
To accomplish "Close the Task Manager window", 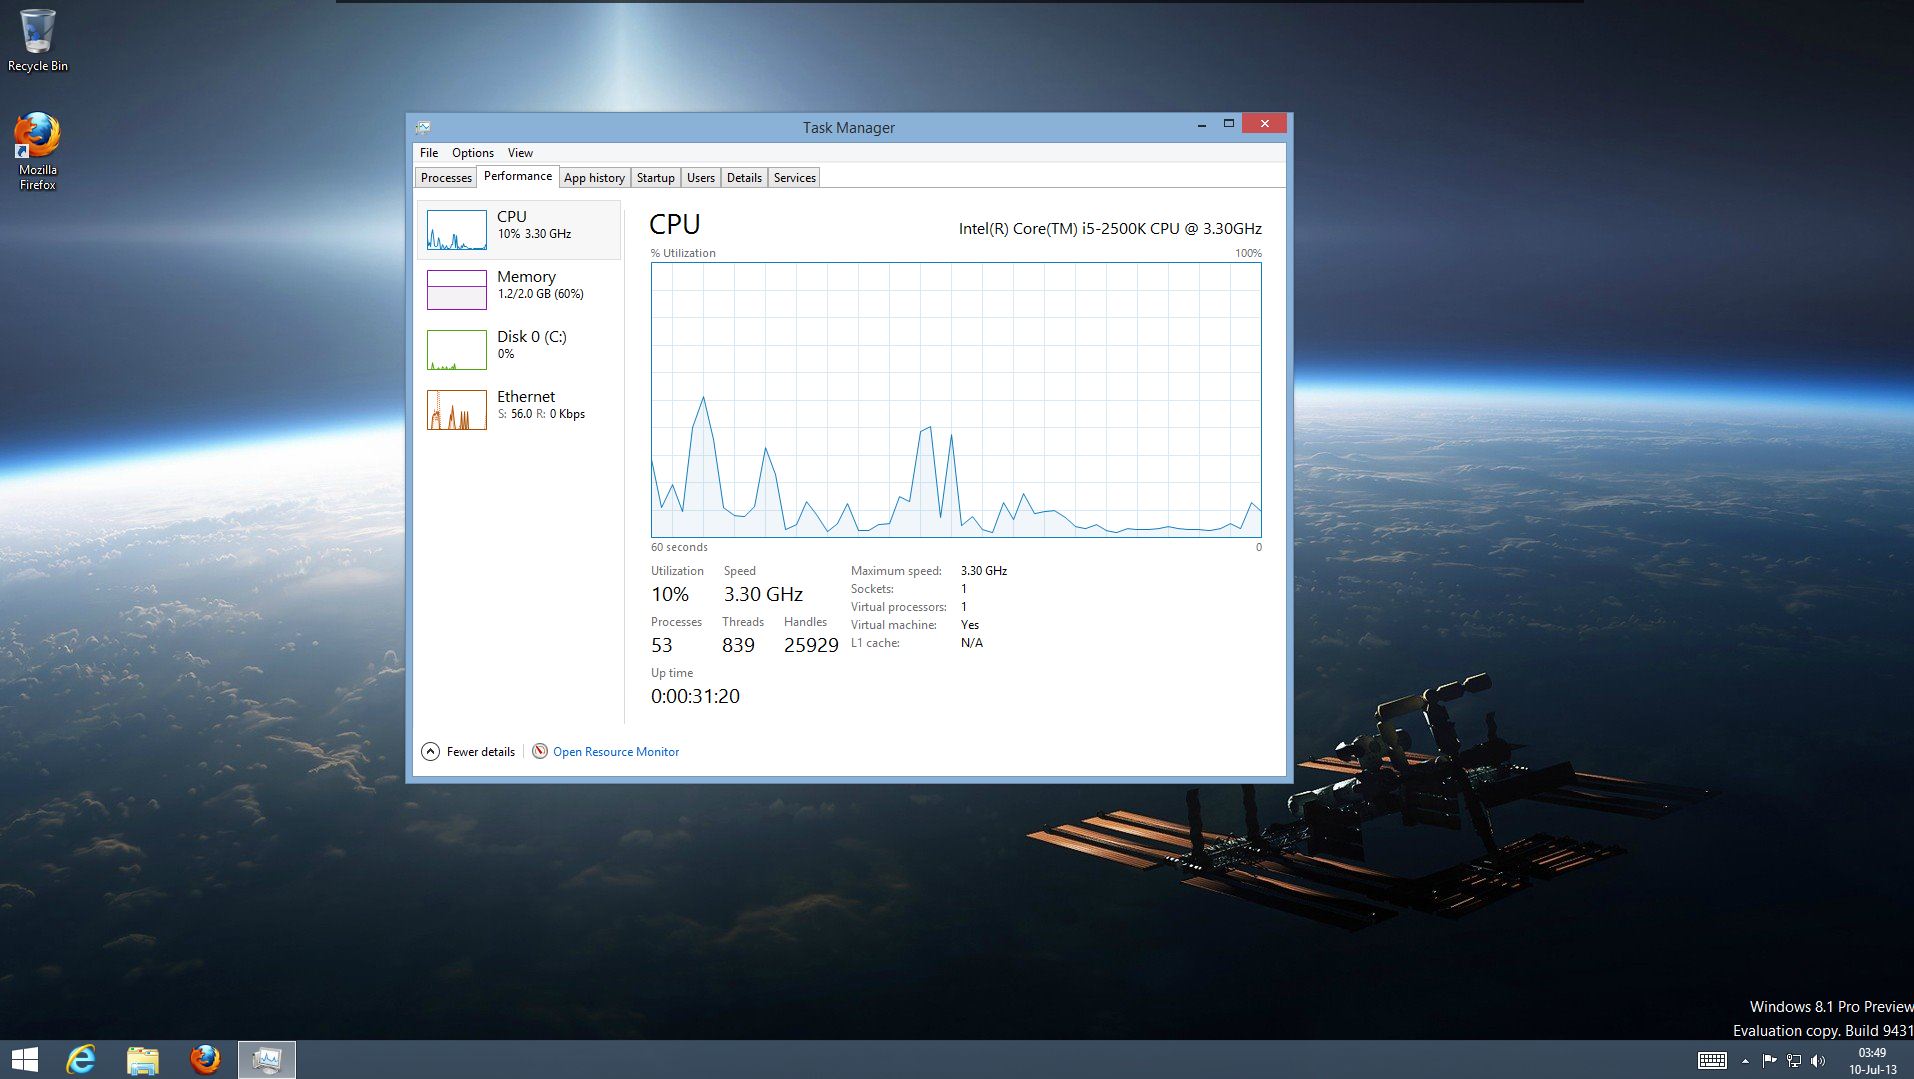I will pos(1265,124).
